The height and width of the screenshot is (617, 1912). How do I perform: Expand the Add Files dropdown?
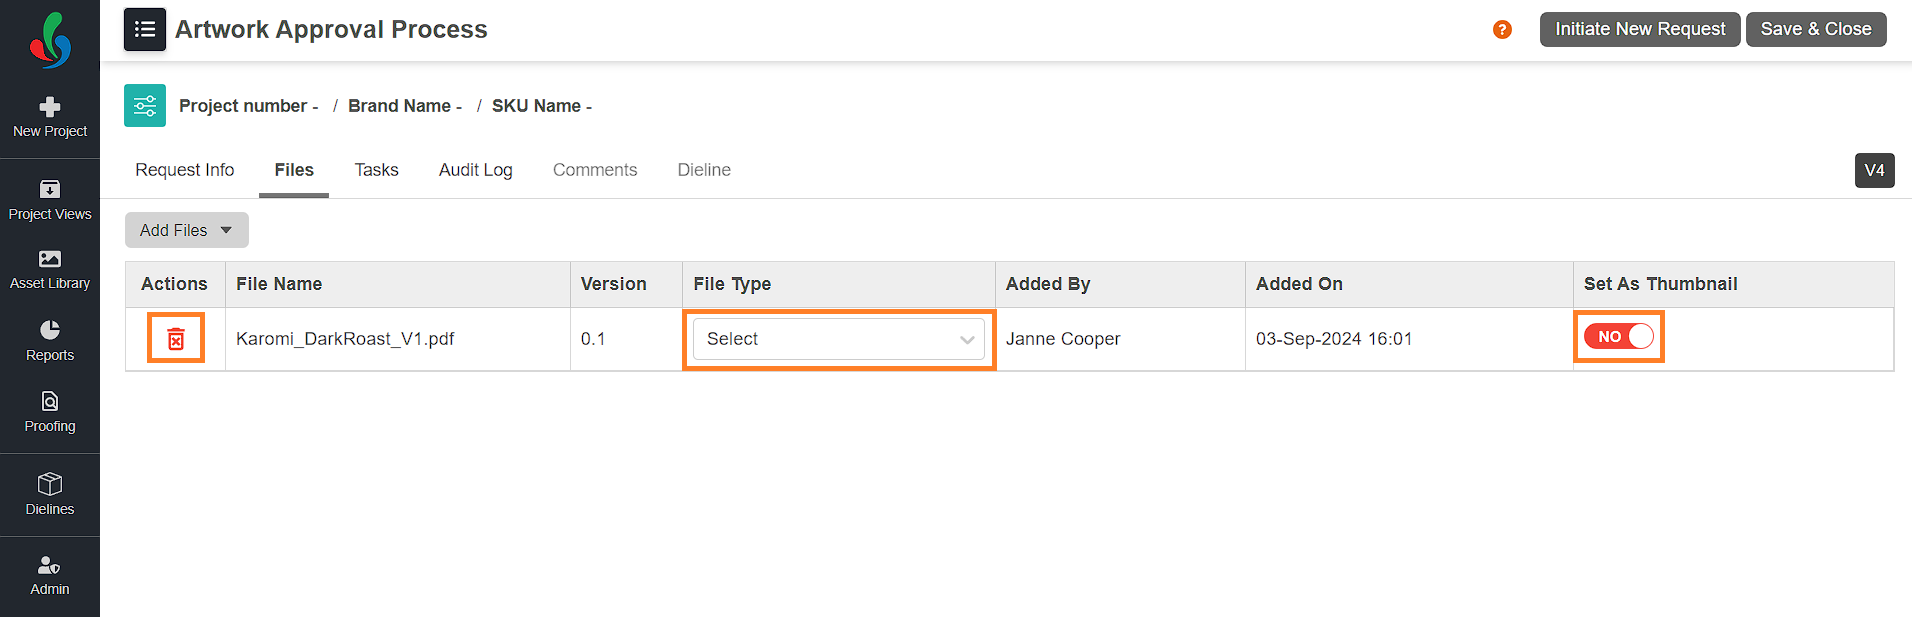pyautogui.click(x=187, y=230)
